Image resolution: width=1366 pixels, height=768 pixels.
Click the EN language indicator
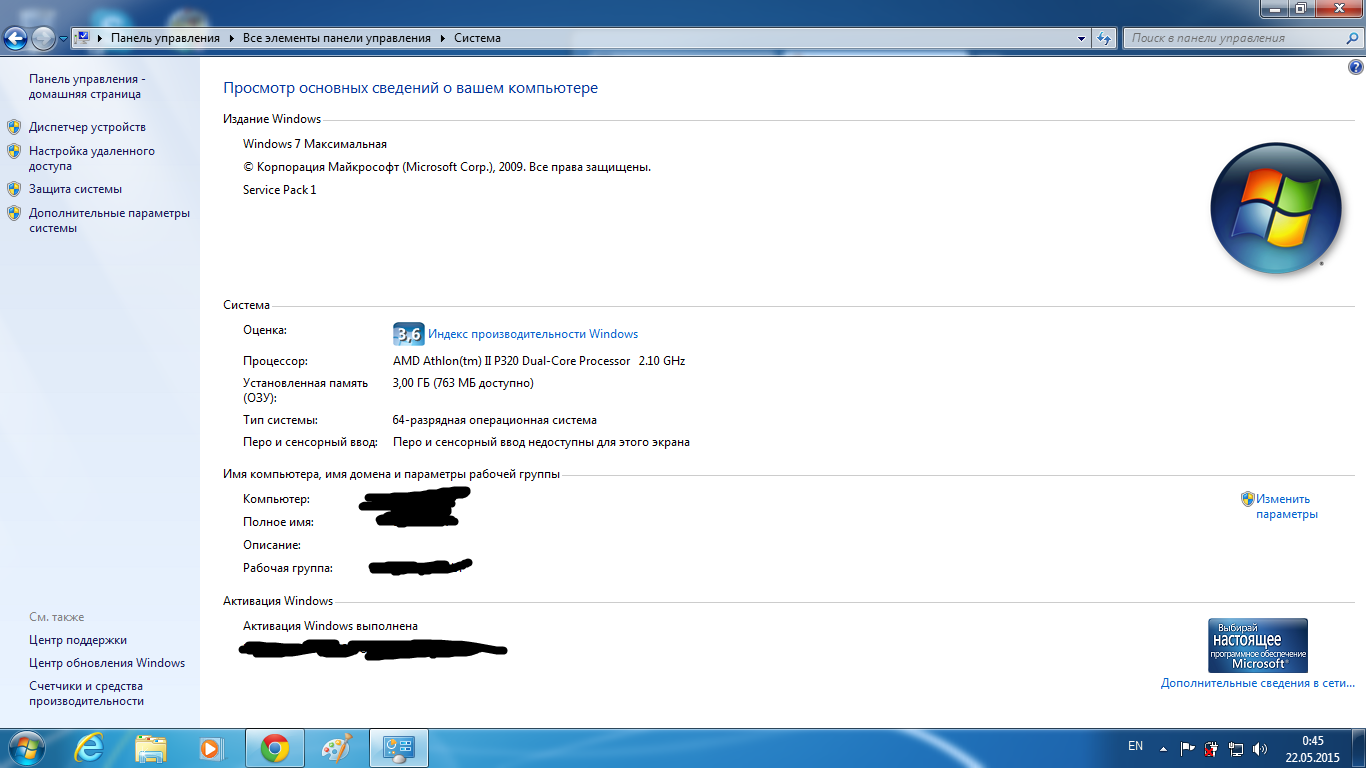(x=1135, y=746)
